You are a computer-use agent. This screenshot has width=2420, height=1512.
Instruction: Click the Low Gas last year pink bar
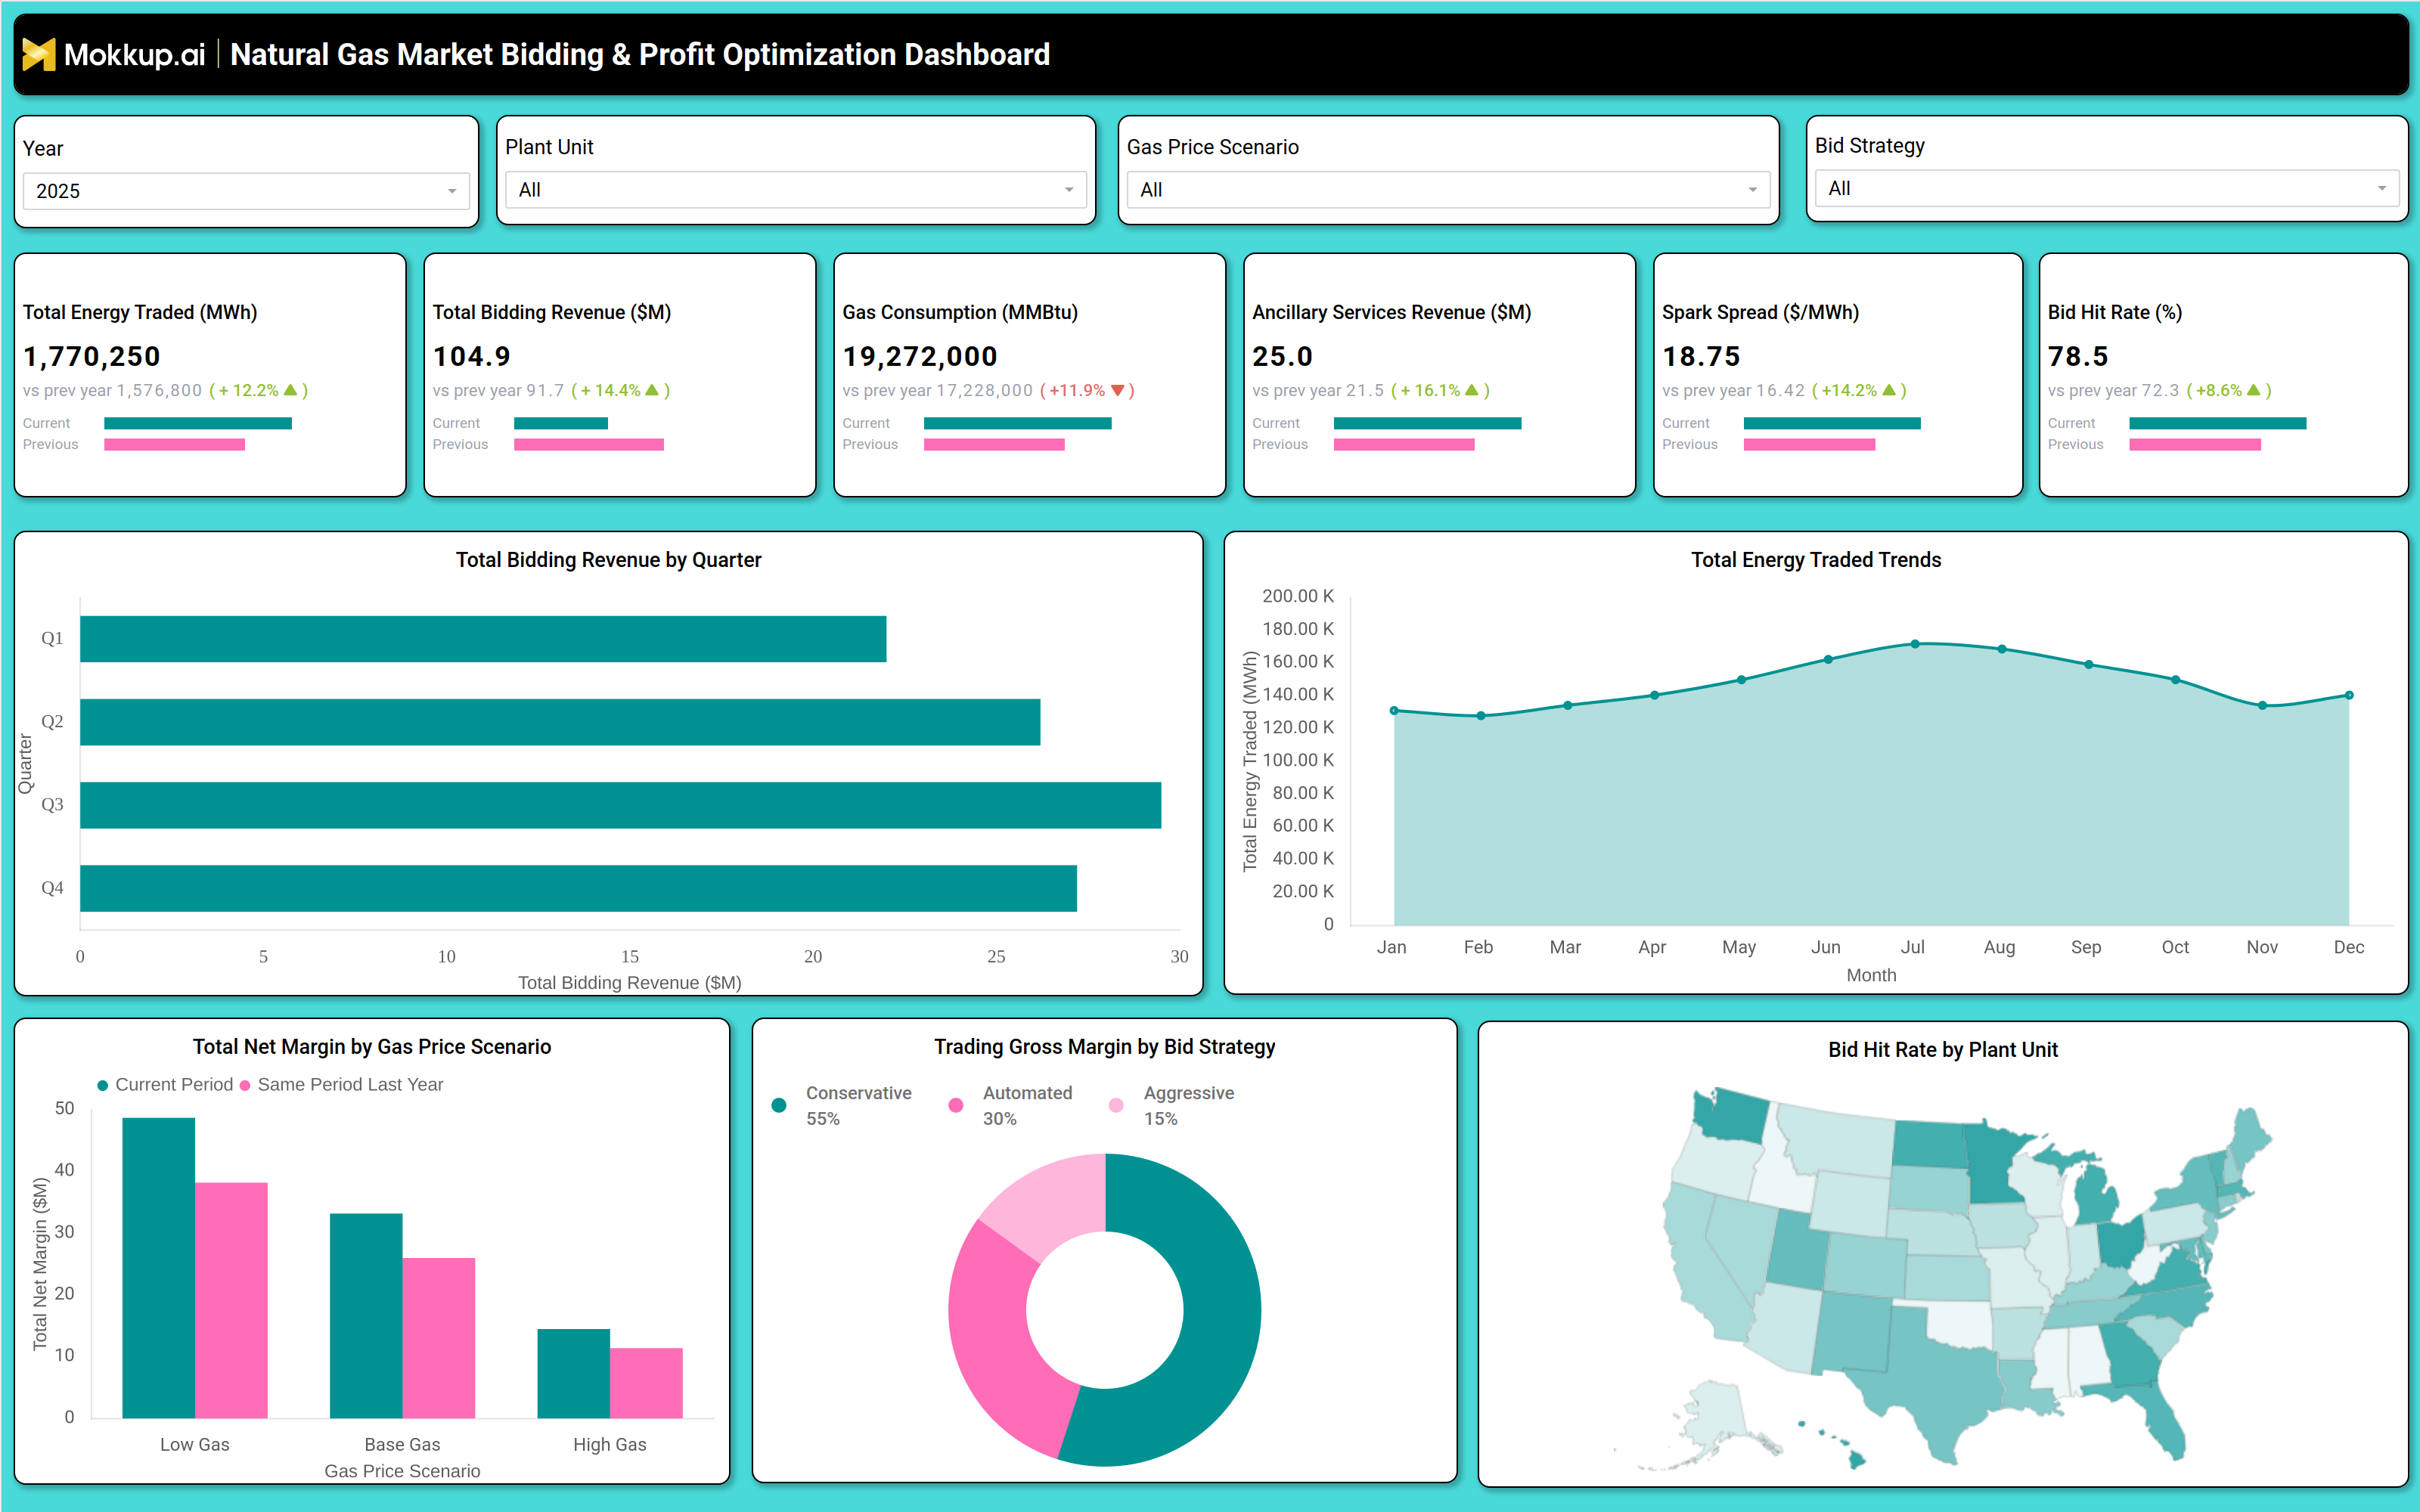(x=231, y=1300)
